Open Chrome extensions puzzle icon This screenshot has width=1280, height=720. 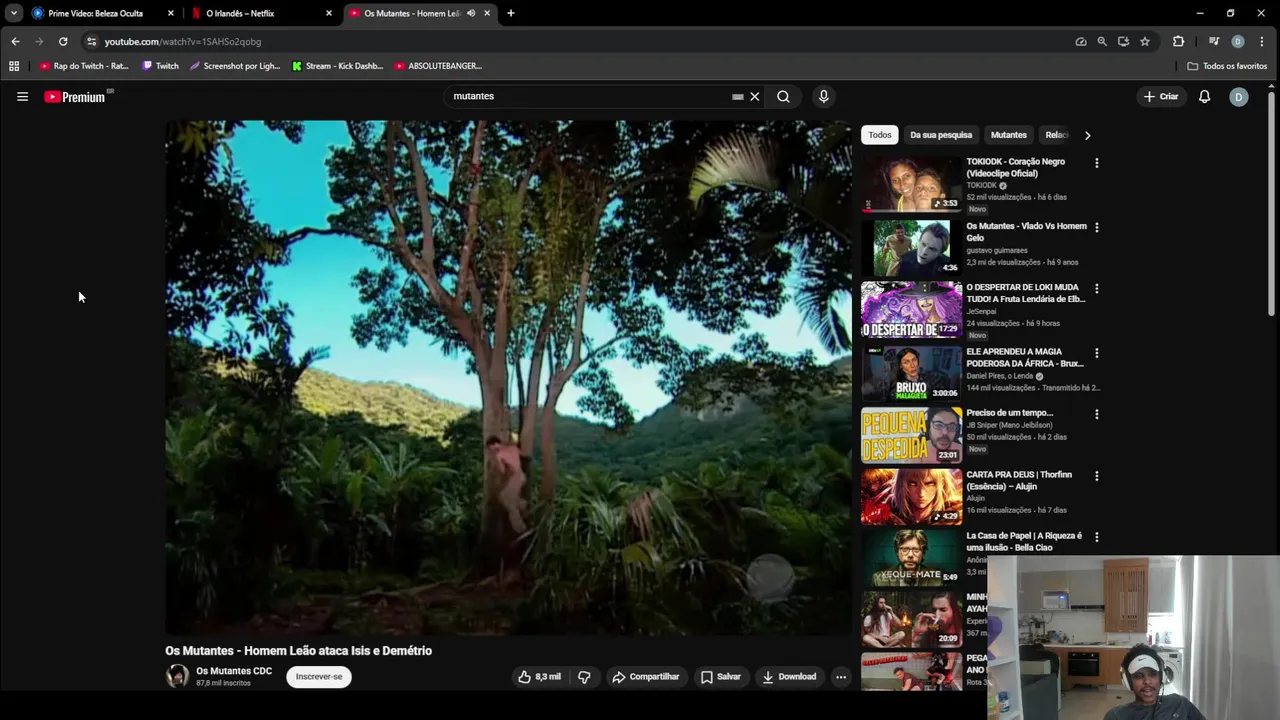tap(1178, 41)
